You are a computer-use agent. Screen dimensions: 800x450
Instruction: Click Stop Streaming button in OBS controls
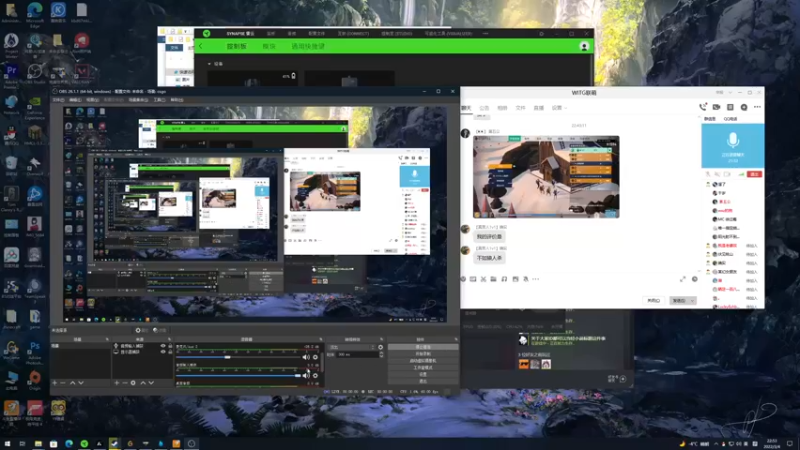[x=423, y=347]
